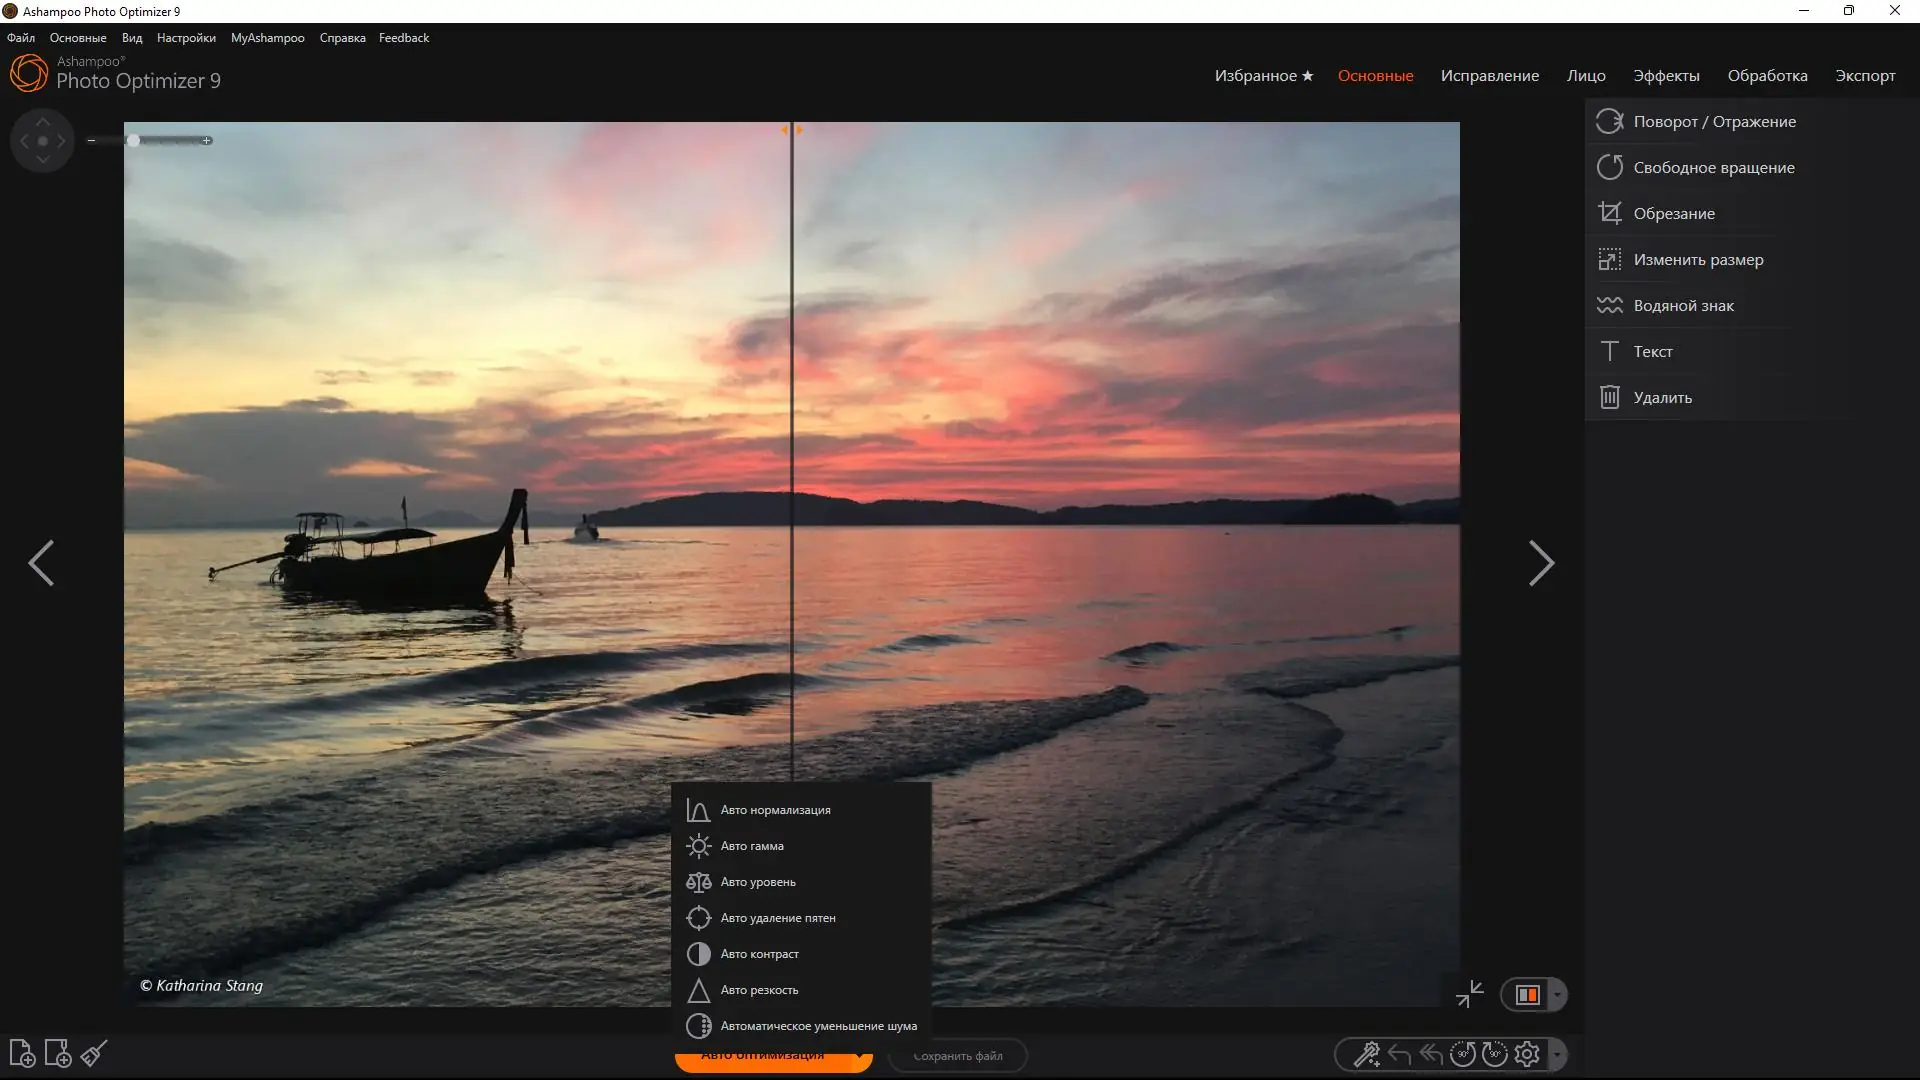Viewport: 1920px width, 1080px height.
Task: Toggle the before/after split comparison view
Action: tap(1528, 994)
